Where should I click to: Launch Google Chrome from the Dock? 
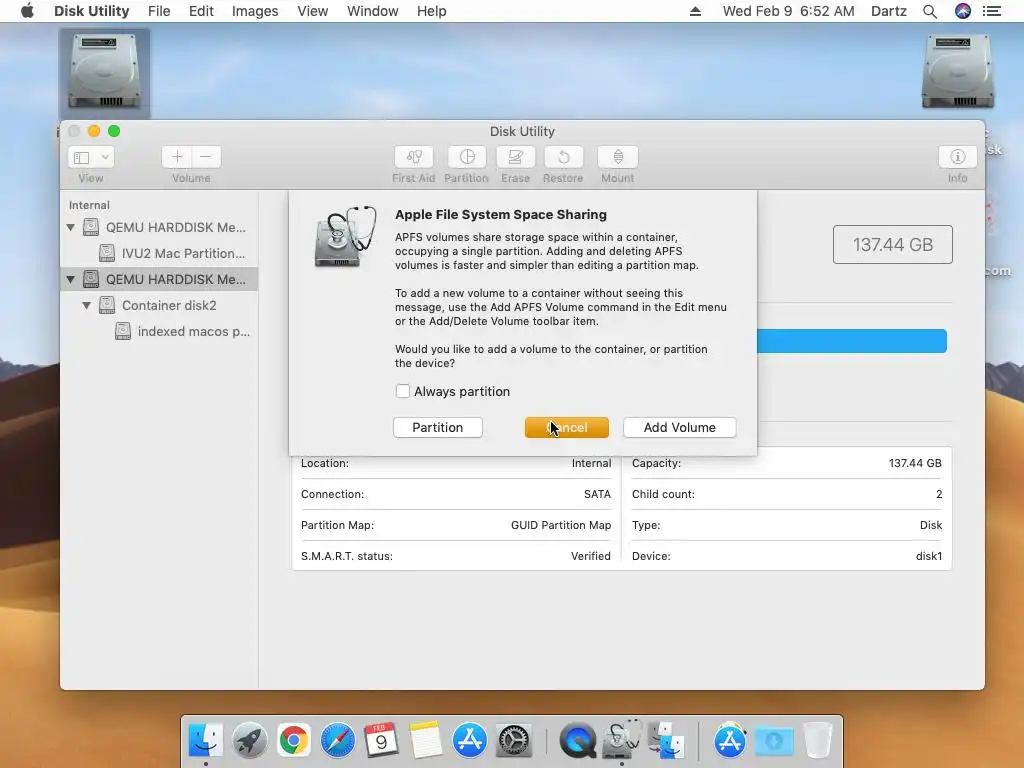pos(294,740)
